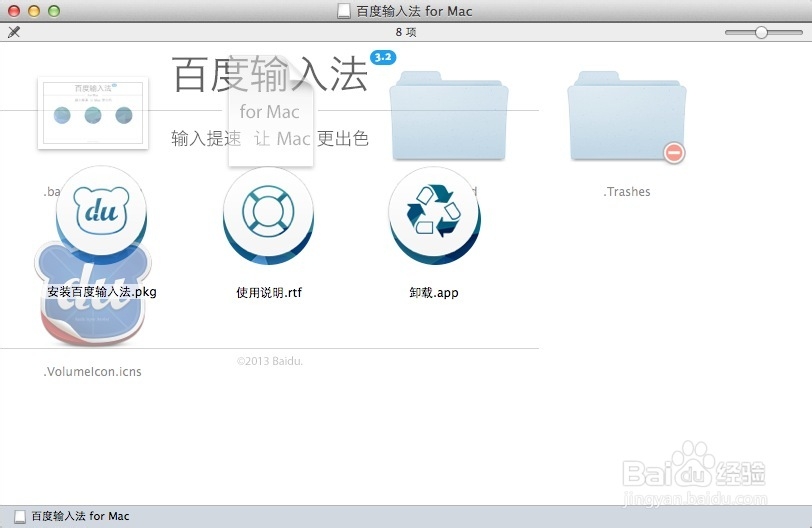812x528 pixels.
Task: Select the background image thumbnail file
Action: point(93,113)
